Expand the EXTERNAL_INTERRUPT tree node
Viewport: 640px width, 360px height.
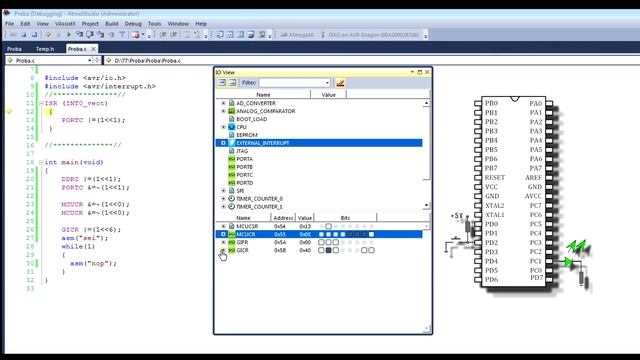coord(223,143)
